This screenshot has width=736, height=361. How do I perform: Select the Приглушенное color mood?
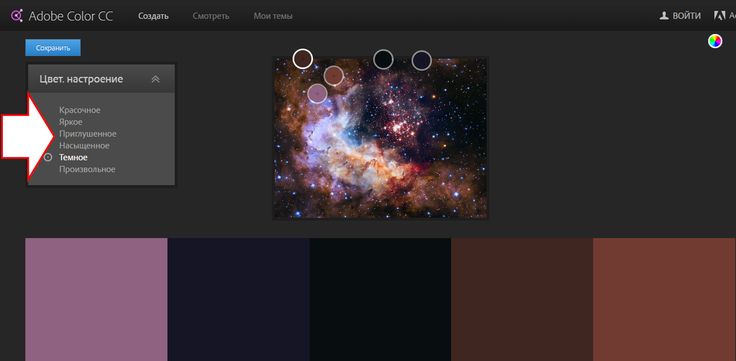click(x=88, y=134)
